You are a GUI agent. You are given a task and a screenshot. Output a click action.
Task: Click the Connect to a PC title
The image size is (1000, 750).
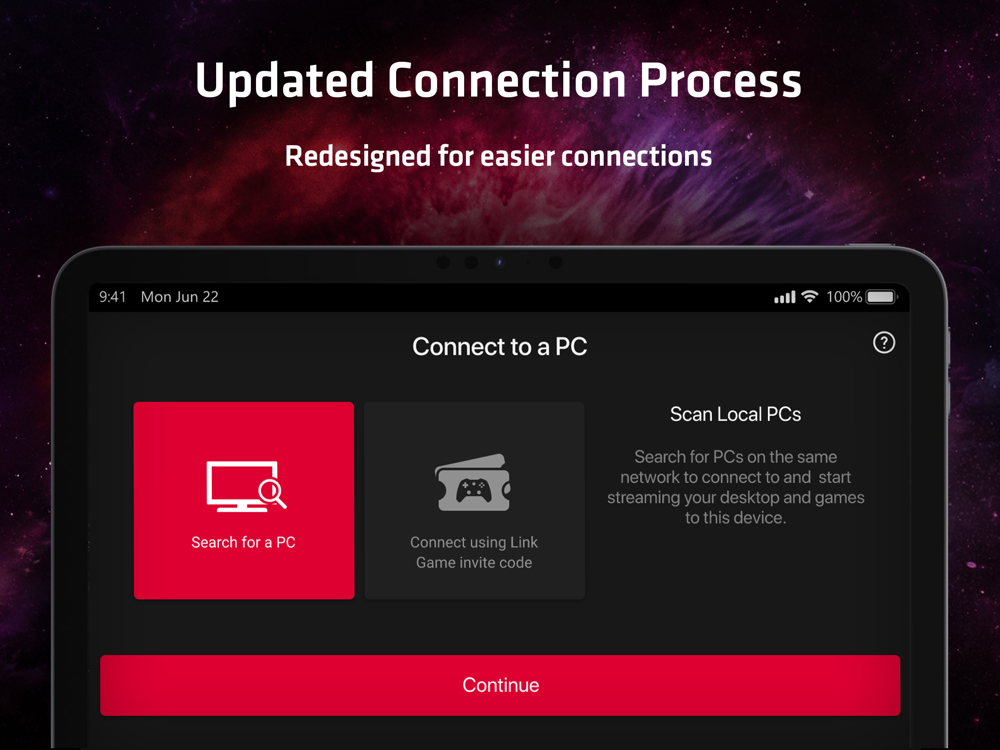pyautogui.click(x=499, y=346)
